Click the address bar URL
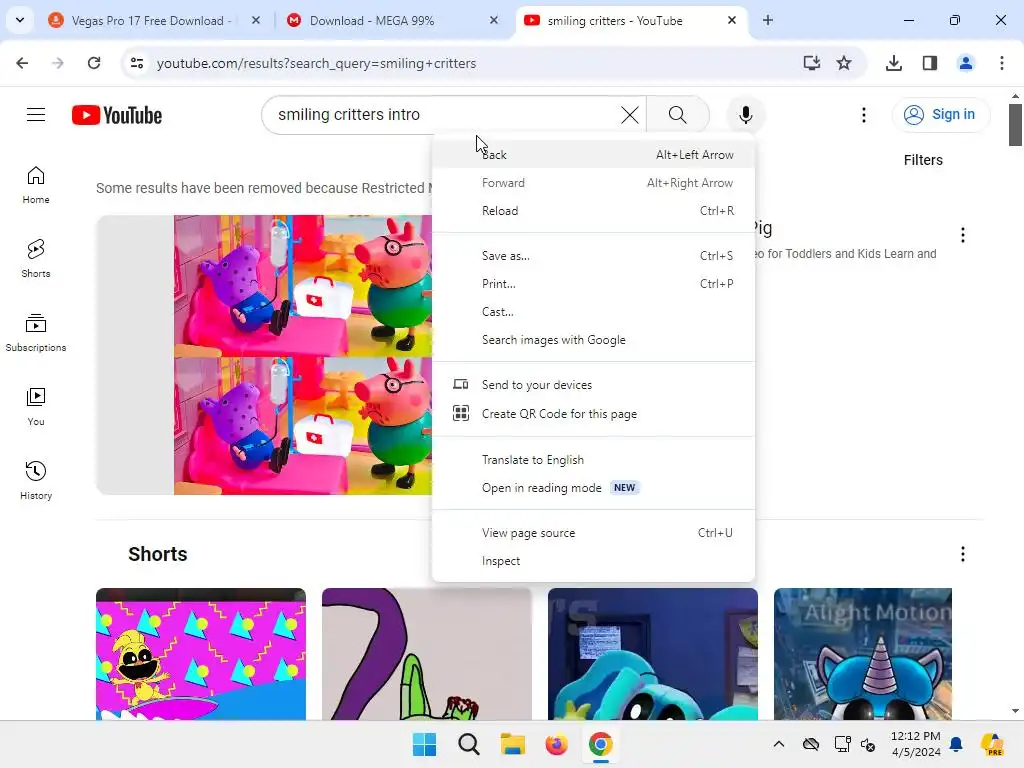This screenshot has height=768, width=1024. pos(316,63)
